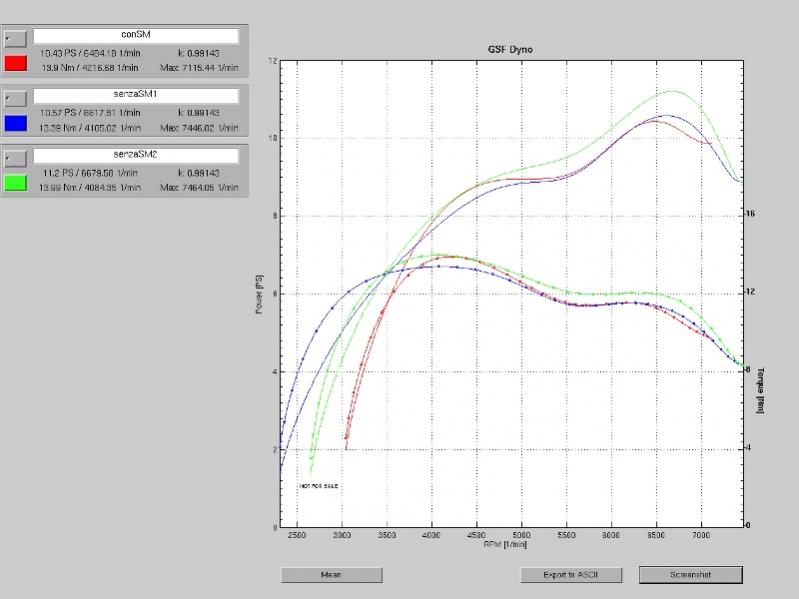
Task: Click the text '13.9 Nm / 4216.68 1/min'
Action: coord(90,68)
